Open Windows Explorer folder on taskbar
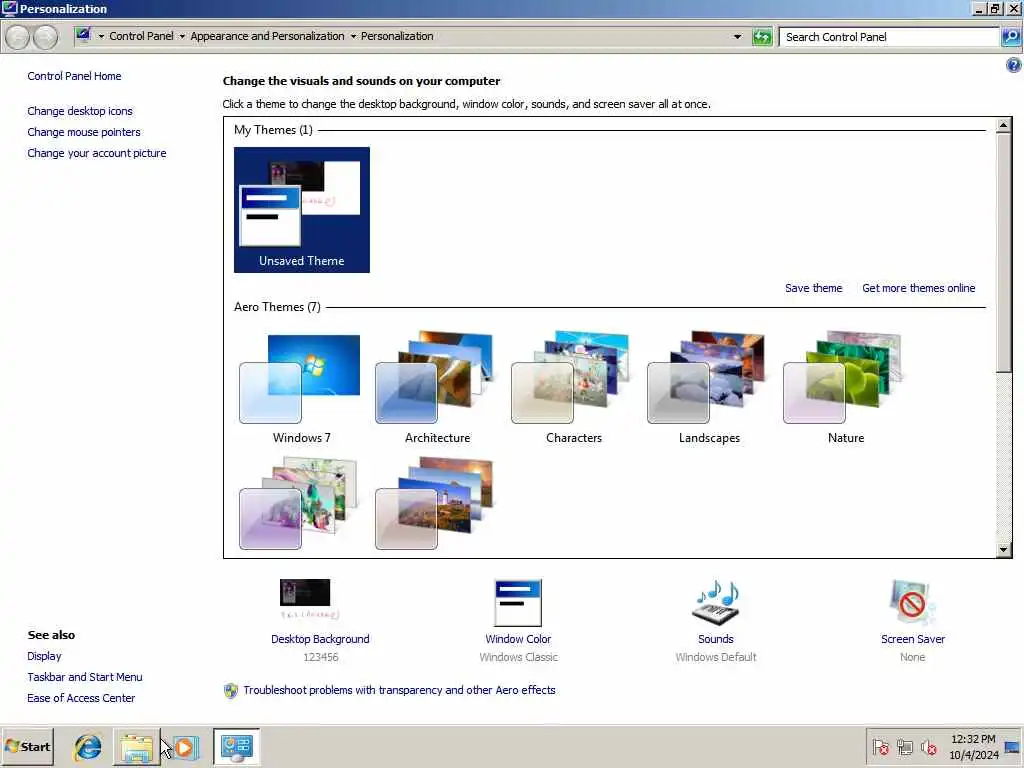 click(136, 746)
